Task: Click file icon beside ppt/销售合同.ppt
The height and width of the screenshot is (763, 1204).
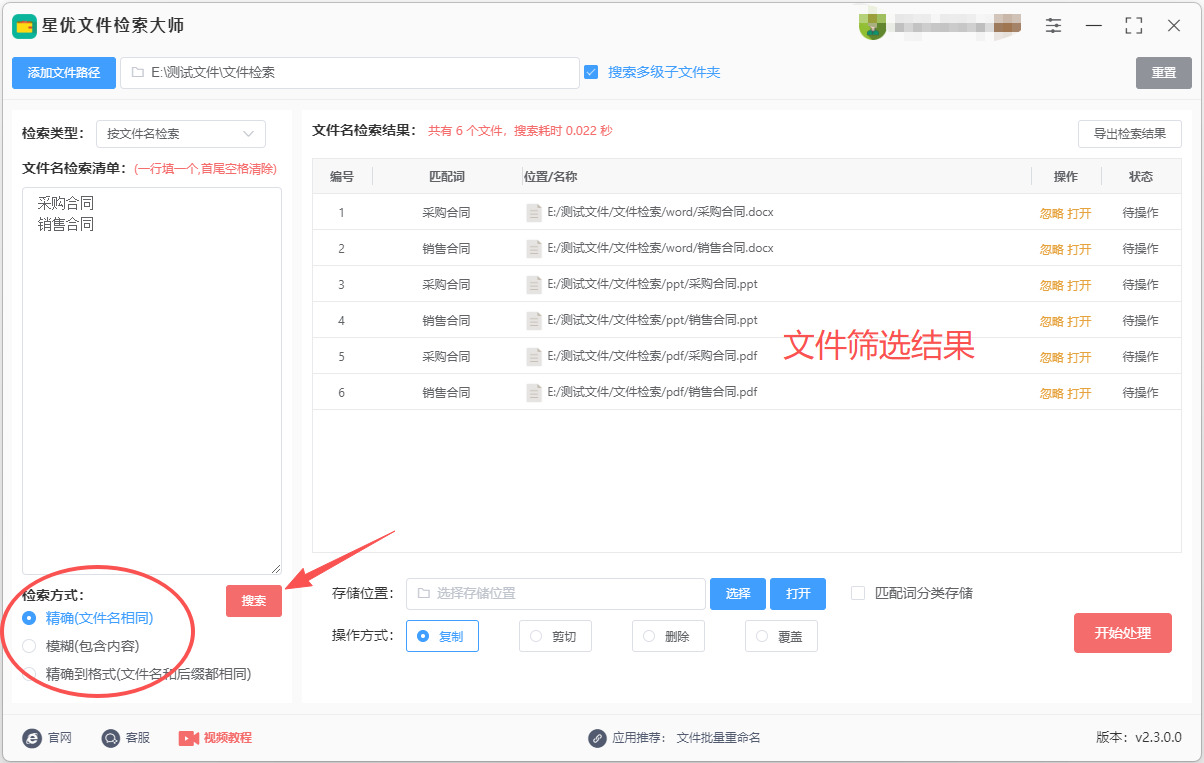Action: tap(534, 320)
